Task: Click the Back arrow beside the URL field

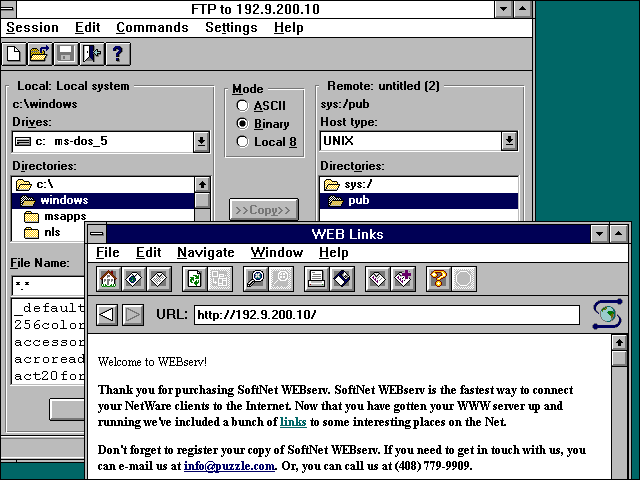Action: click(107, 315)
